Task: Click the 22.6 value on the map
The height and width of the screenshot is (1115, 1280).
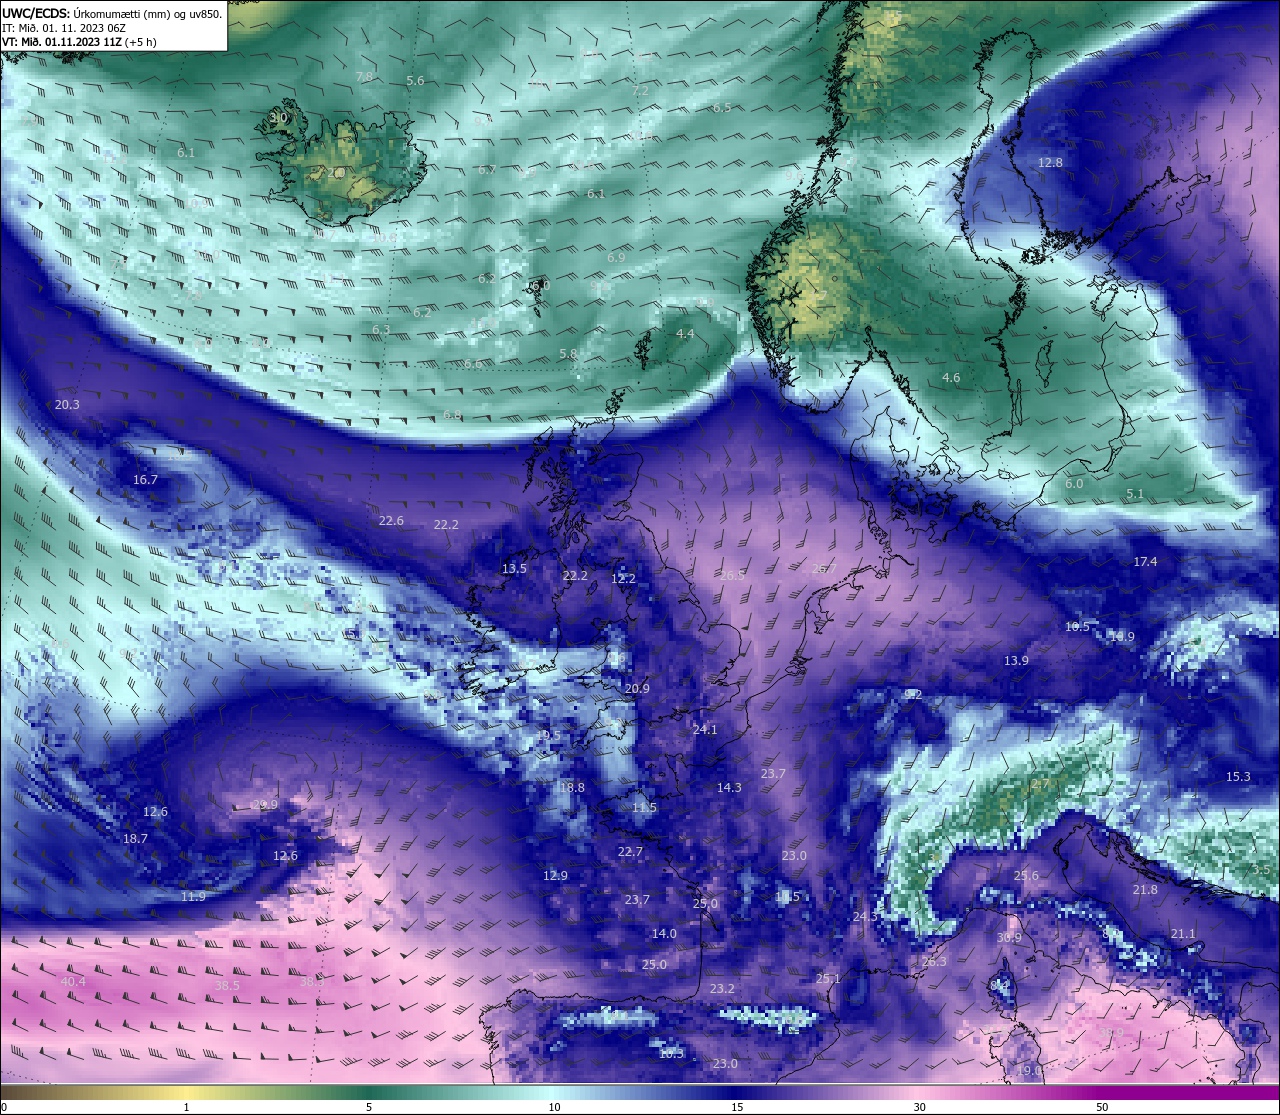Action: [x=391, y=521]
